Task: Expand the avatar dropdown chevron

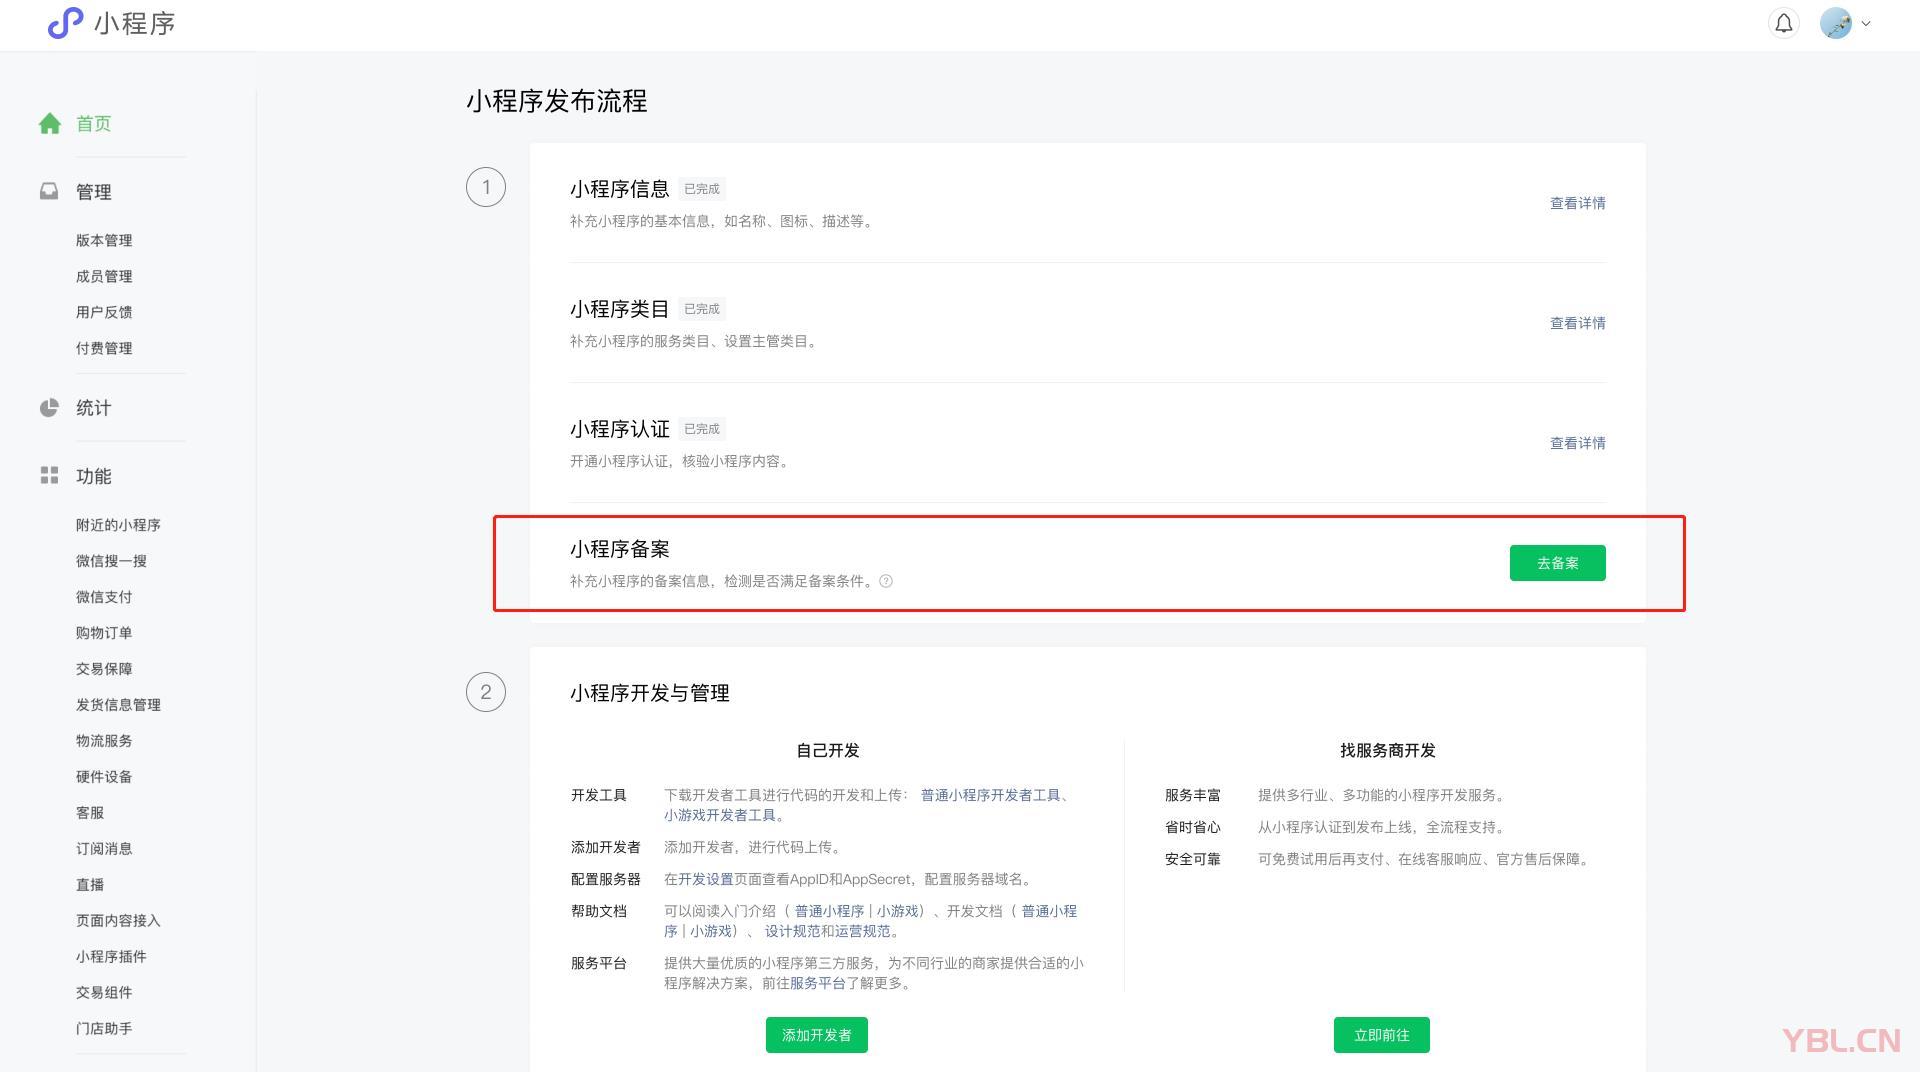Action: click(x=1864, y=23)
